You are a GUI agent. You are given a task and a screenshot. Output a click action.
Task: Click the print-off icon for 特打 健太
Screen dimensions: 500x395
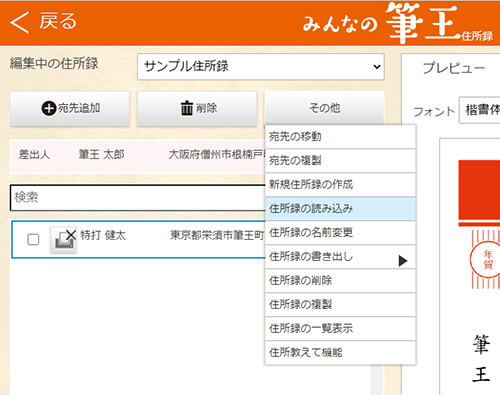64,239
